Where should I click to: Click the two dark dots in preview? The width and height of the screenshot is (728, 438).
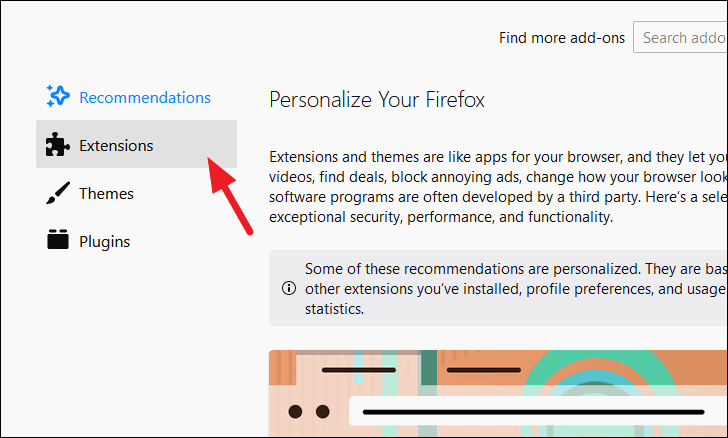[x=309, y=412]
